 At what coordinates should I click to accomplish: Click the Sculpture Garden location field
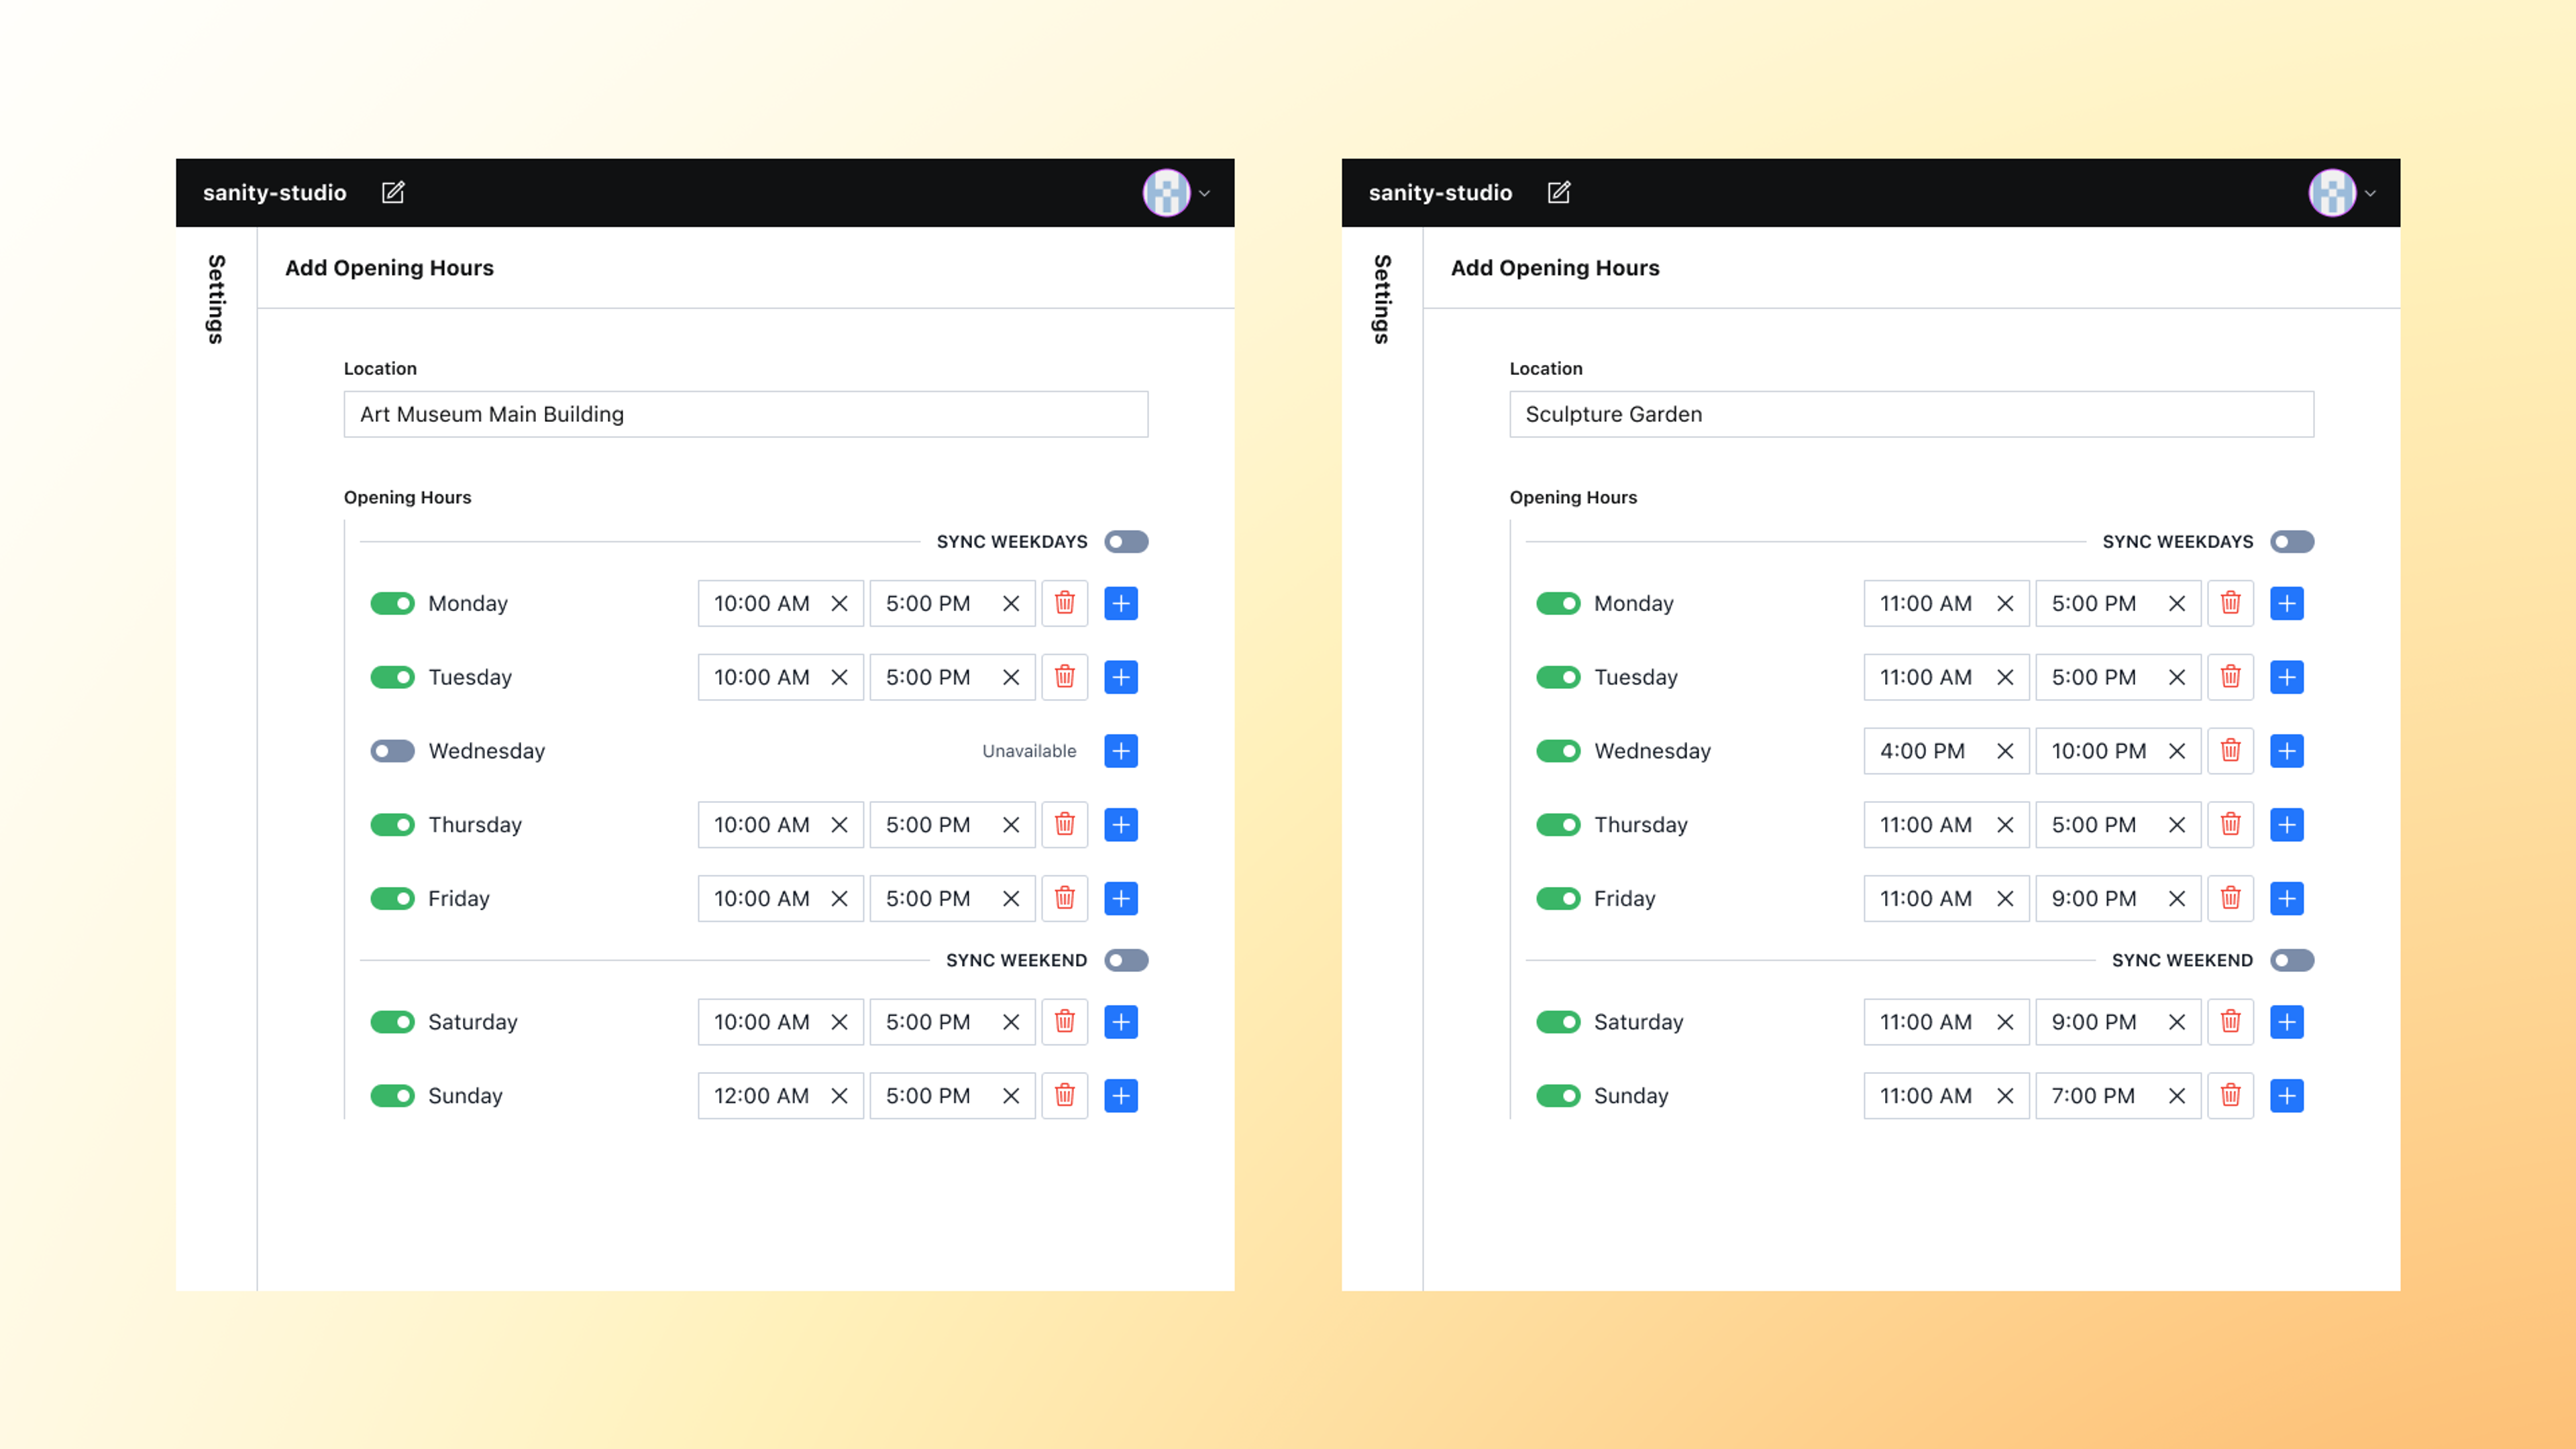coord(1912,414)
